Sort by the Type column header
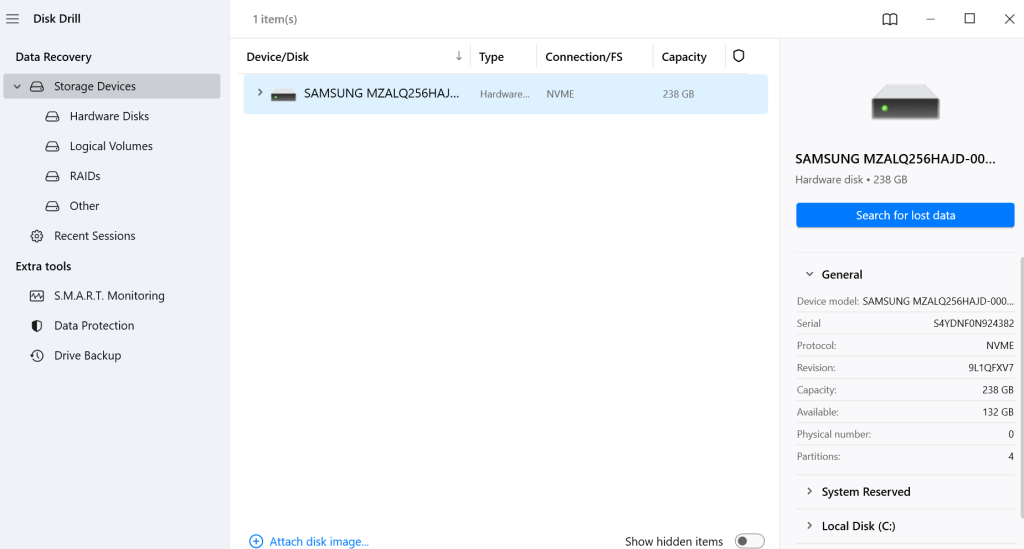Viewport: 1024px width, 549px height. (491, 57)
